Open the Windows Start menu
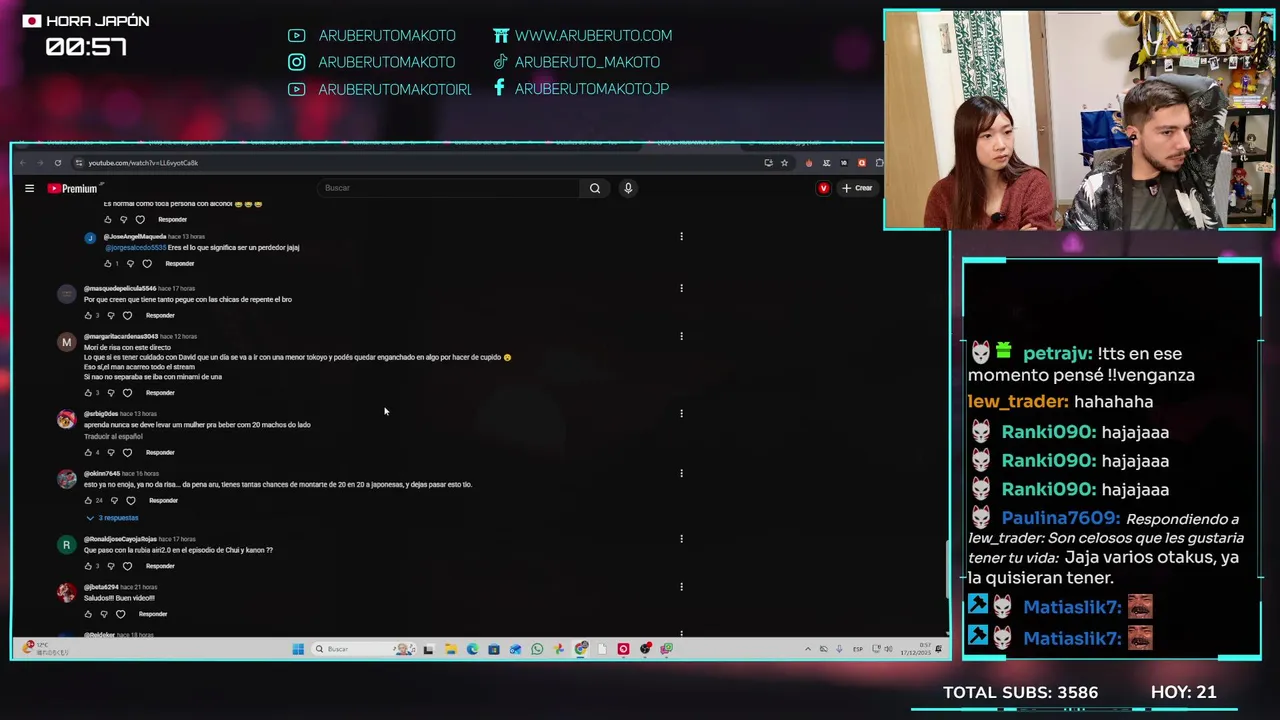The width and height of the screenshot is (1280, 720). [297, 649]
